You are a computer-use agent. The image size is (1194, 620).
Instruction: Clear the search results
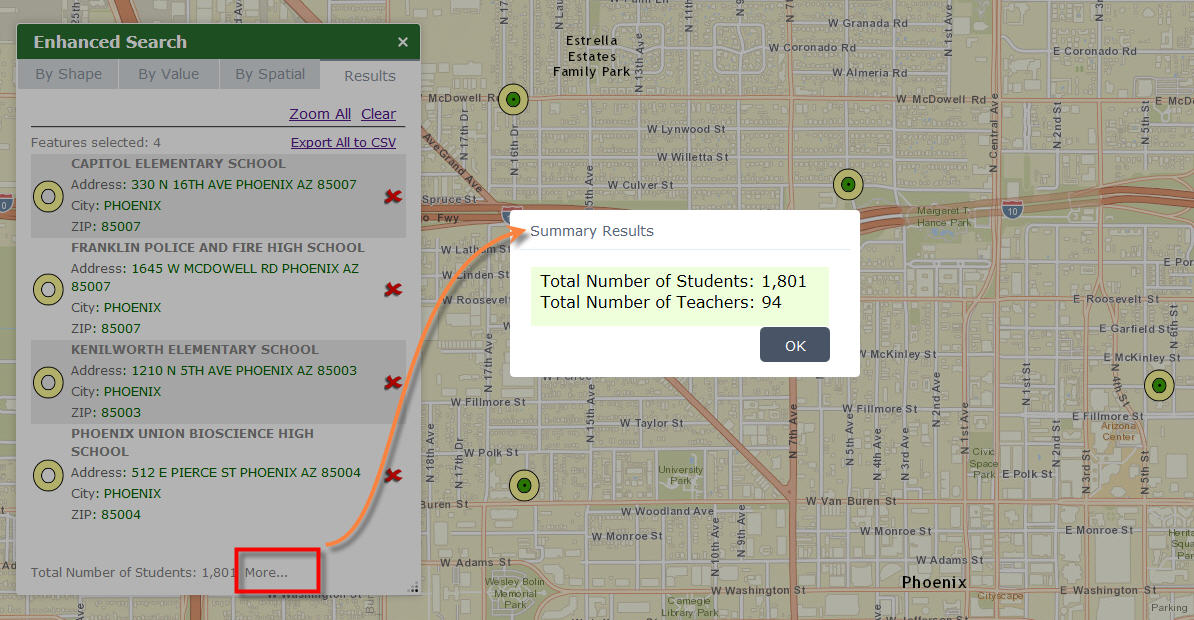(x=378, y=113)
